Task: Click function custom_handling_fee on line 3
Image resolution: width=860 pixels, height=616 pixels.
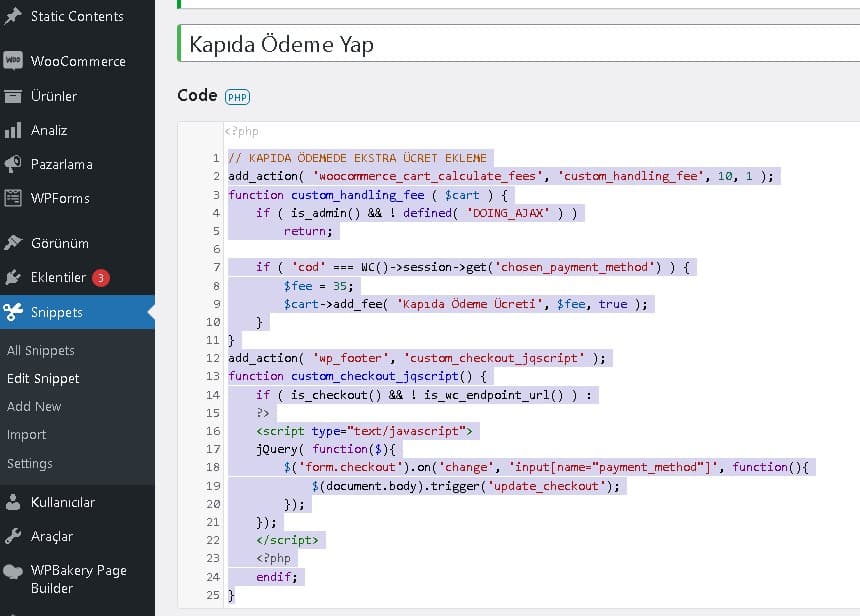Action: click(326, 195)
